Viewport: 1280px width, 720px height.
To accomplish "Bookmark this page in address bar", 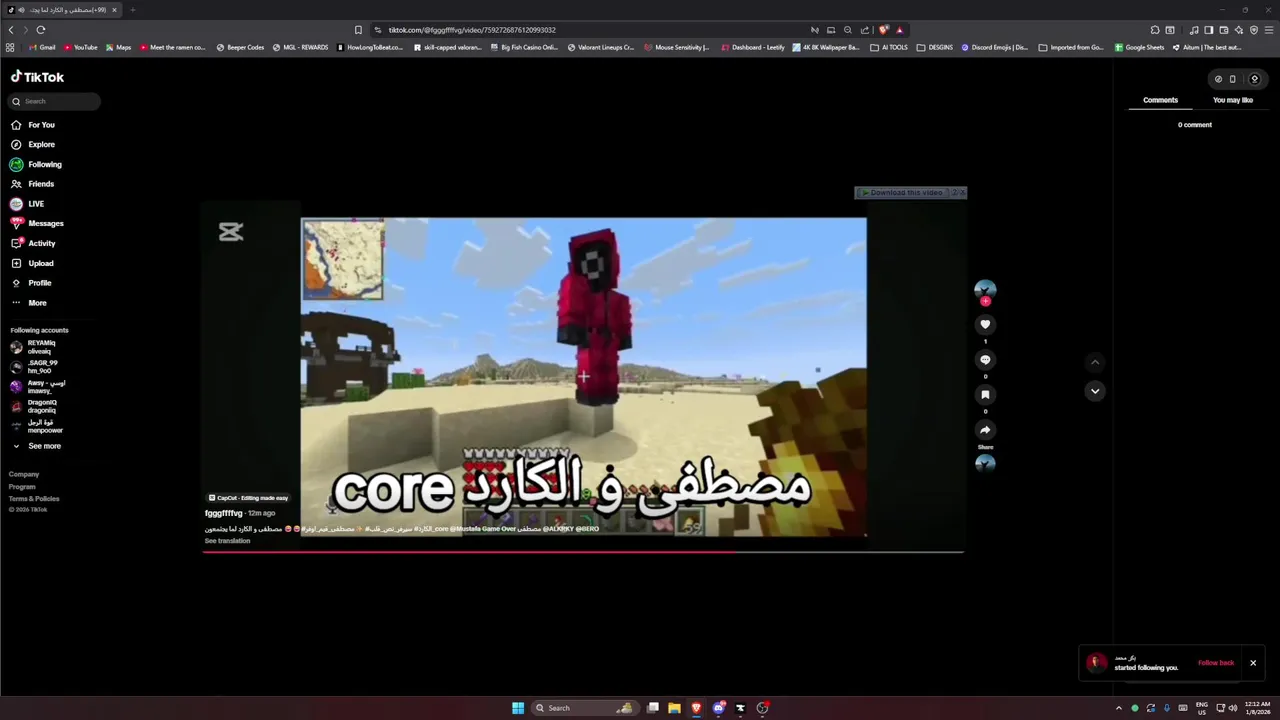I will tap(358, 30).
